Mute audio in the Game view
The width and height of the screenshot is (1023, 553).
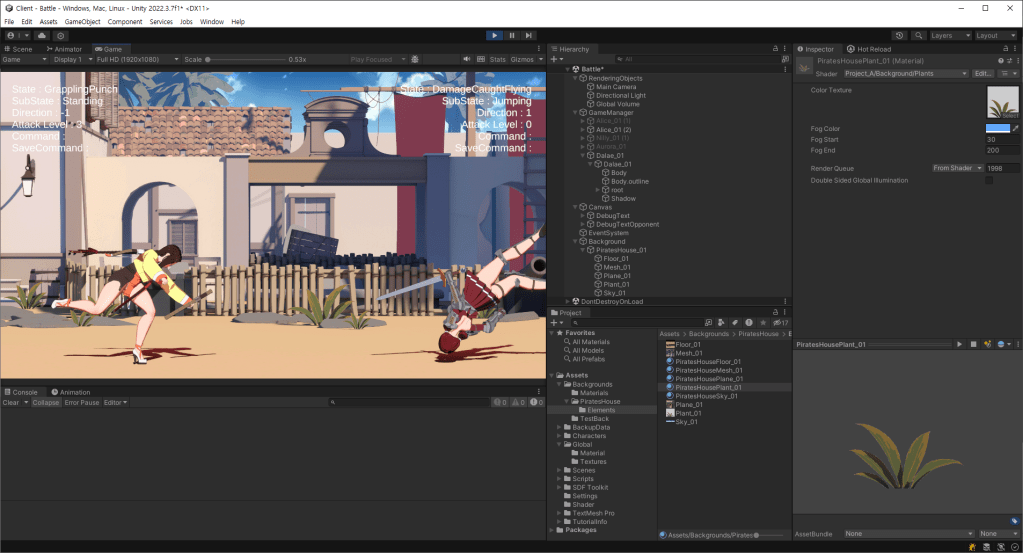click(467, 59)
